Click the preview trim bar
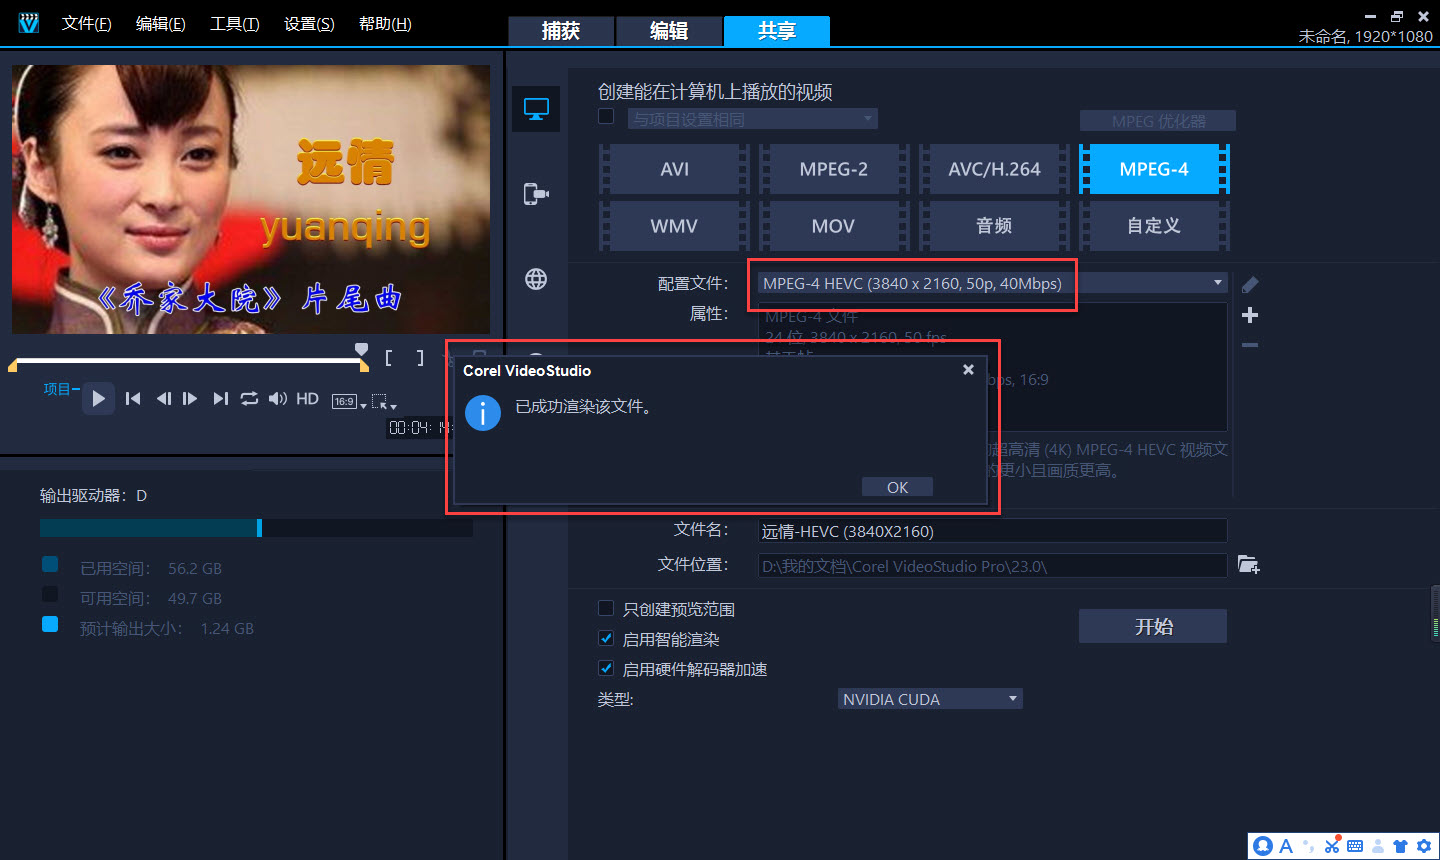The height and width of the screenshot is (860, 1440). coord(187,363)
